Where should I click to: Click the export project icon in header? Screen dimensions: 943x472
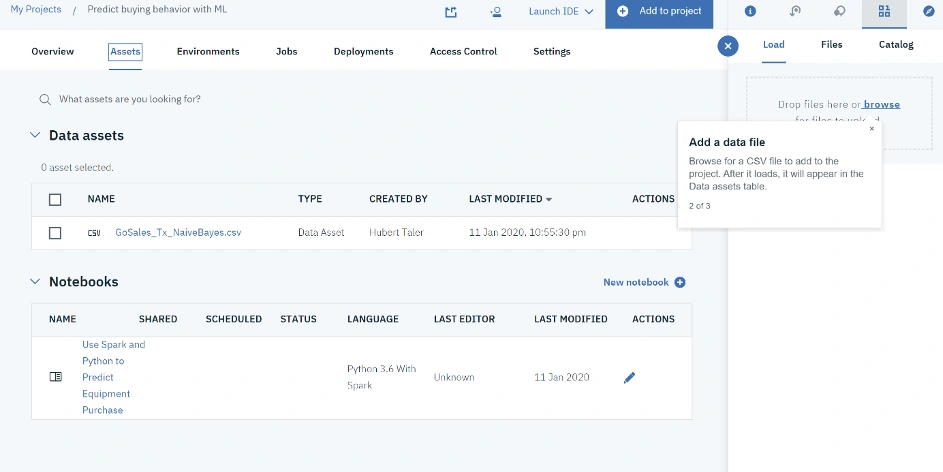coord(450,12)
